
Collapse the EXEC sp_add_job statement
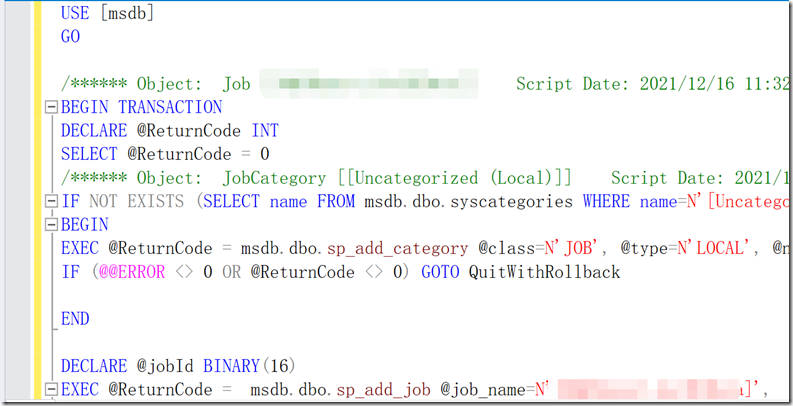(x=51, y=389)
